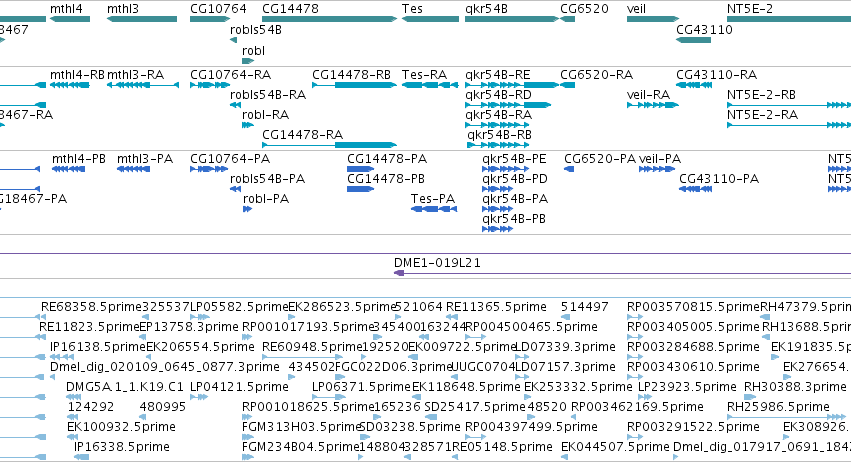This screenshot has width=851, height=462.
Task: Click EST label IP16338.5prime
Action: (x=122, y=447)
